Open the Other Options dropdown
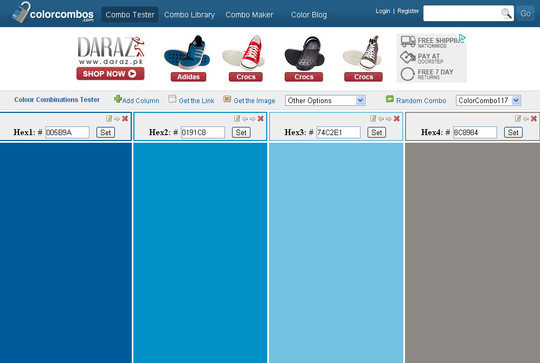This screenshot has width=540, height=363. point(325,101)
